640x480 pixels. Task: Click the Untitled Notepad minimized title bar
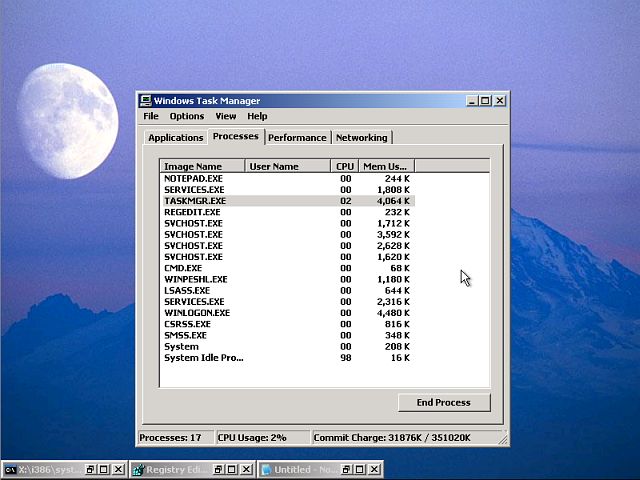(320, 469)
